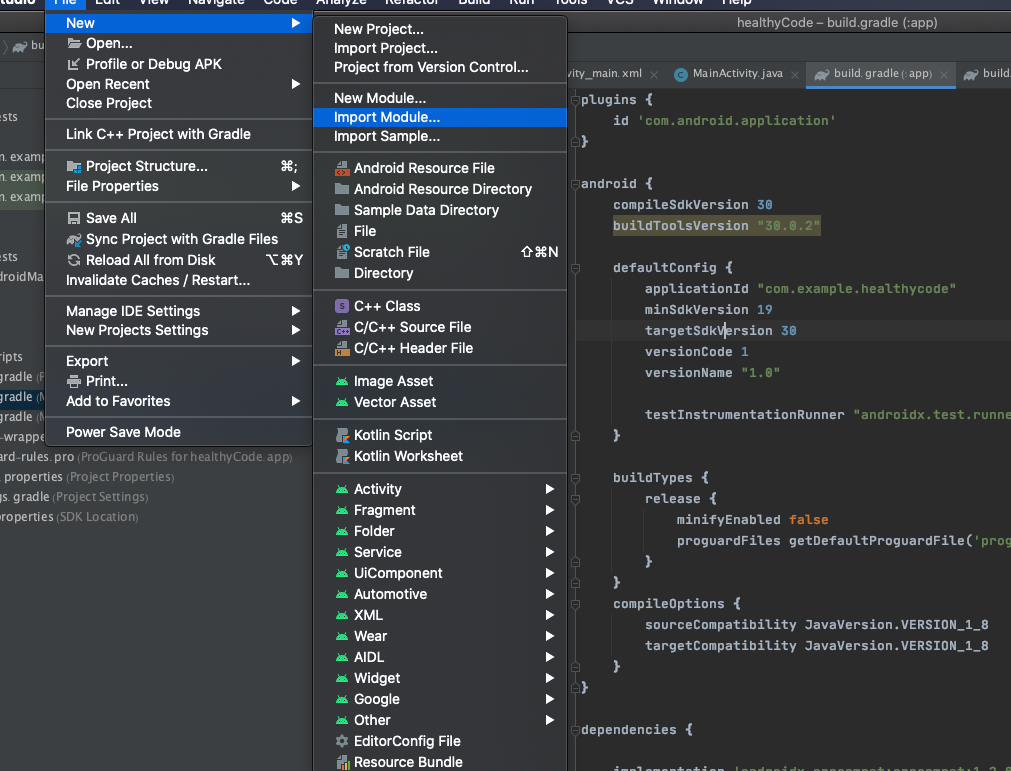Close the build.gradle (:app) tab

(944, 75)
